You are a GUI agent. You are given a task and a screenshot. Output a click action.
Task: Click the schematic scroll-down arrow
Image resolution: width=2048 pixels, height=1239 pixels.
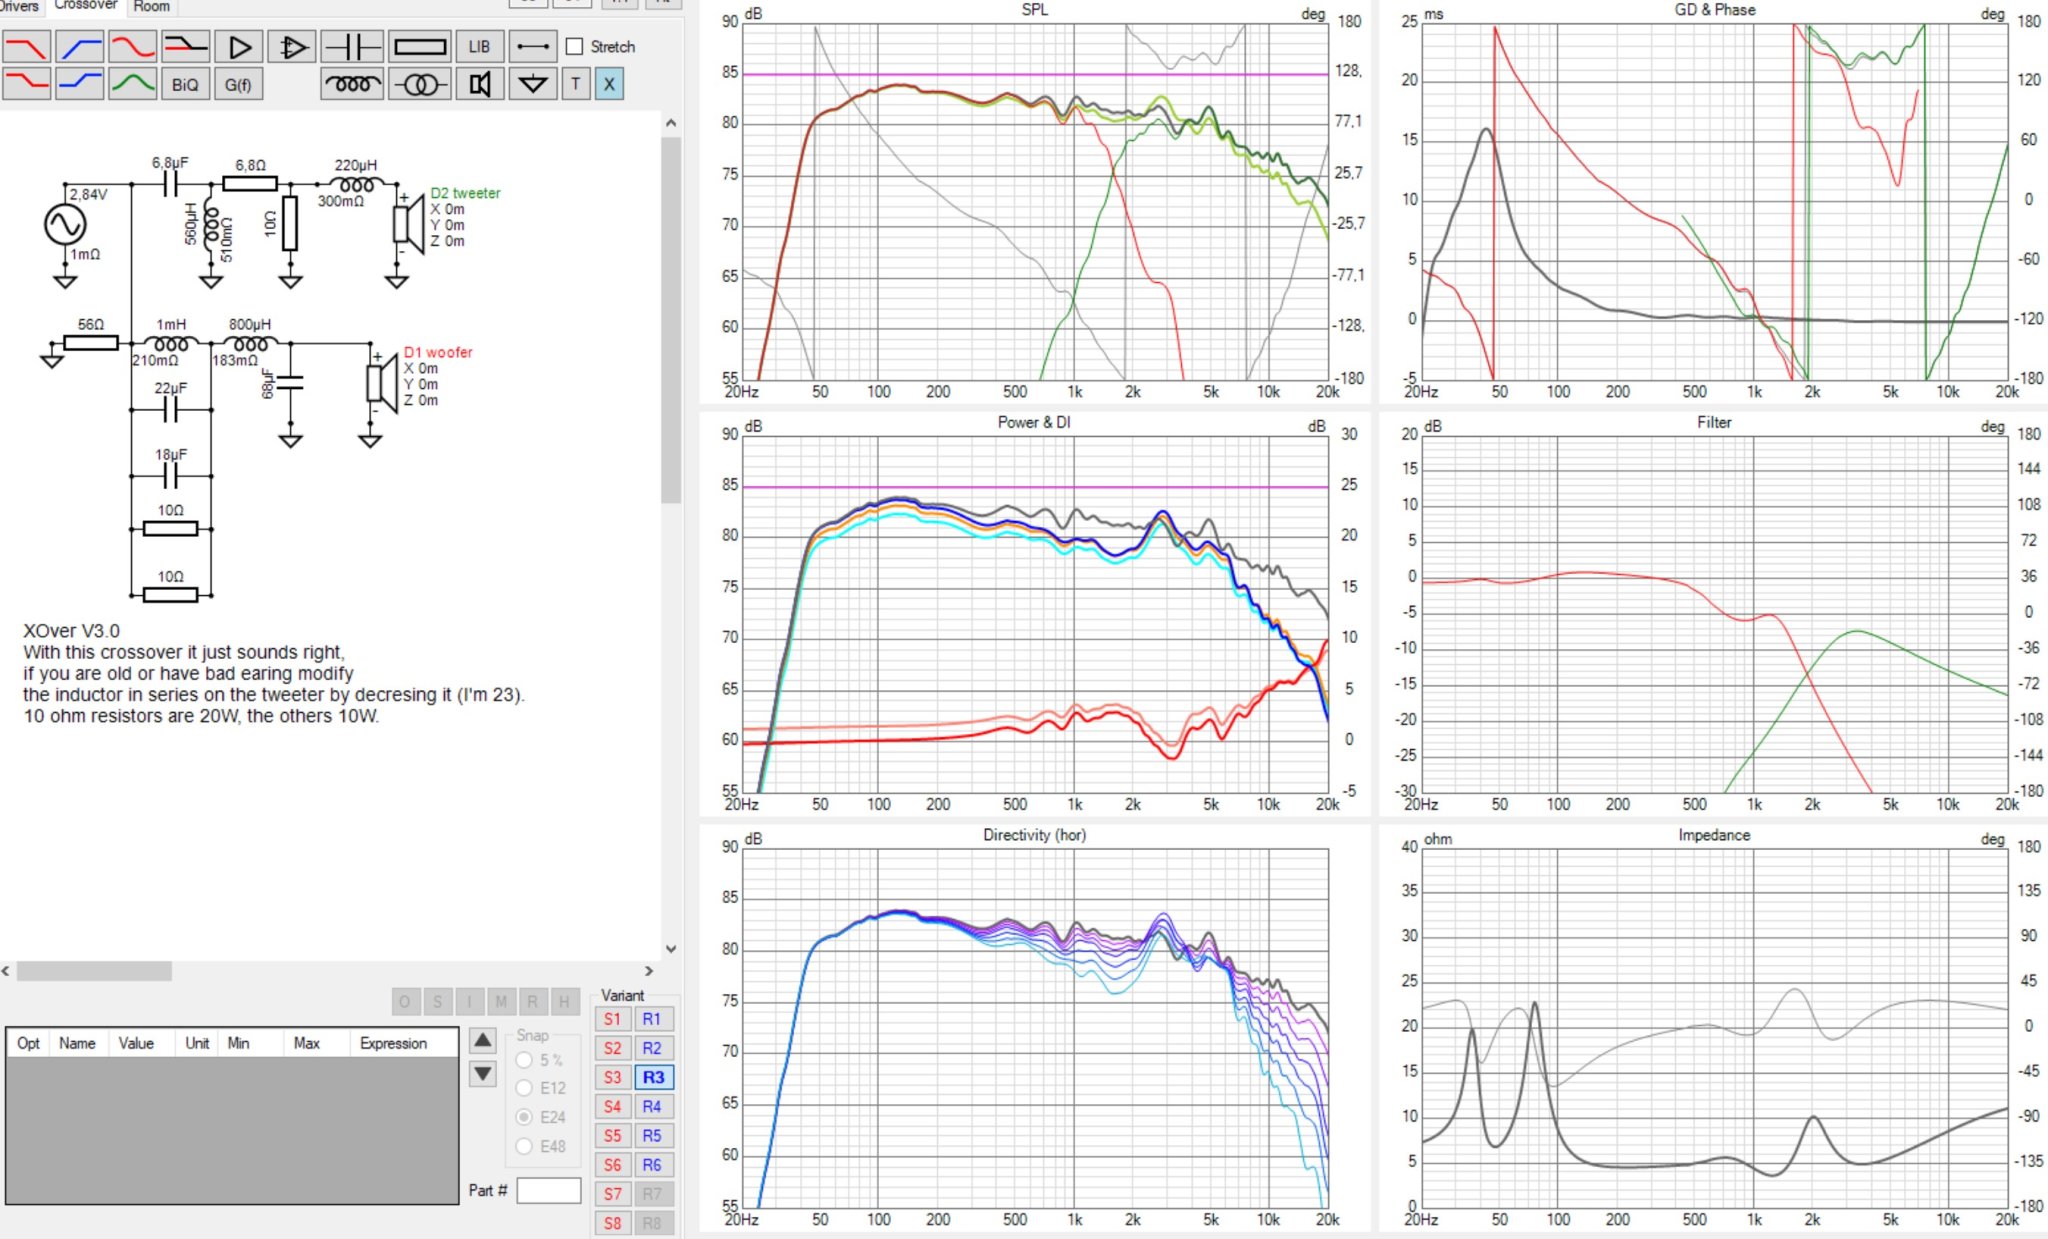[x=671, y=949]
